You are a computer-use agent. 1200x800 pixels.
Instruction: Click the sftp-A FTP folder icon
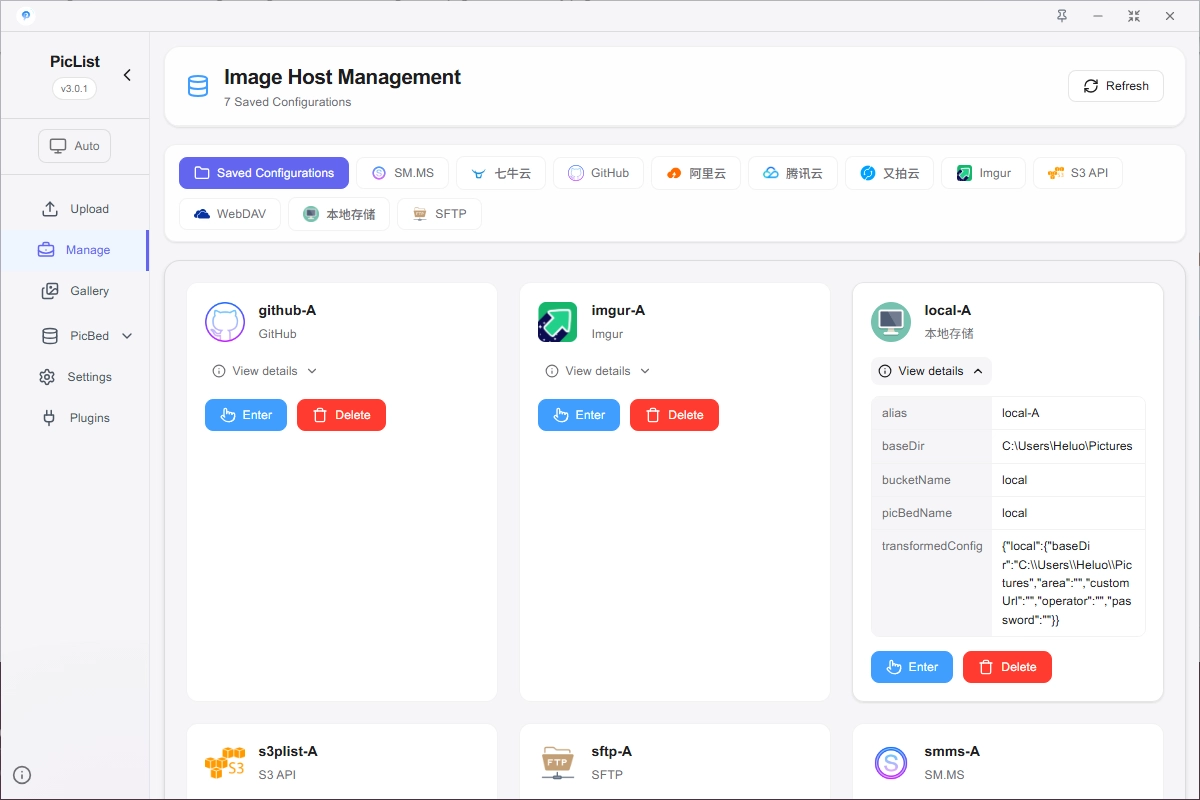pos(558,763)
